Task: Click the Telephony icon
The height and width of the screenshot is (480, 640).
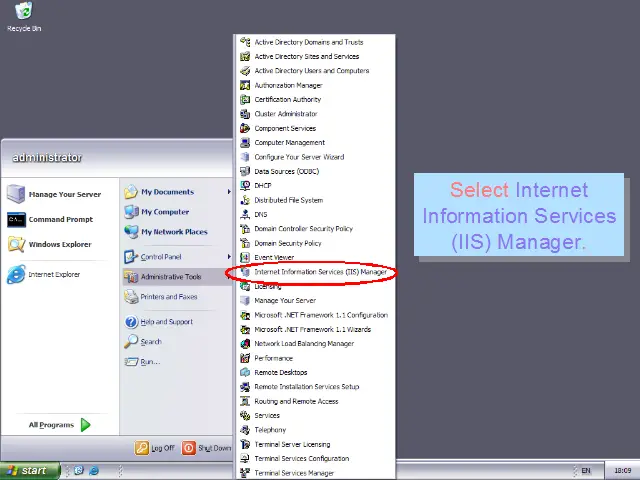Action: click(245, 430)
